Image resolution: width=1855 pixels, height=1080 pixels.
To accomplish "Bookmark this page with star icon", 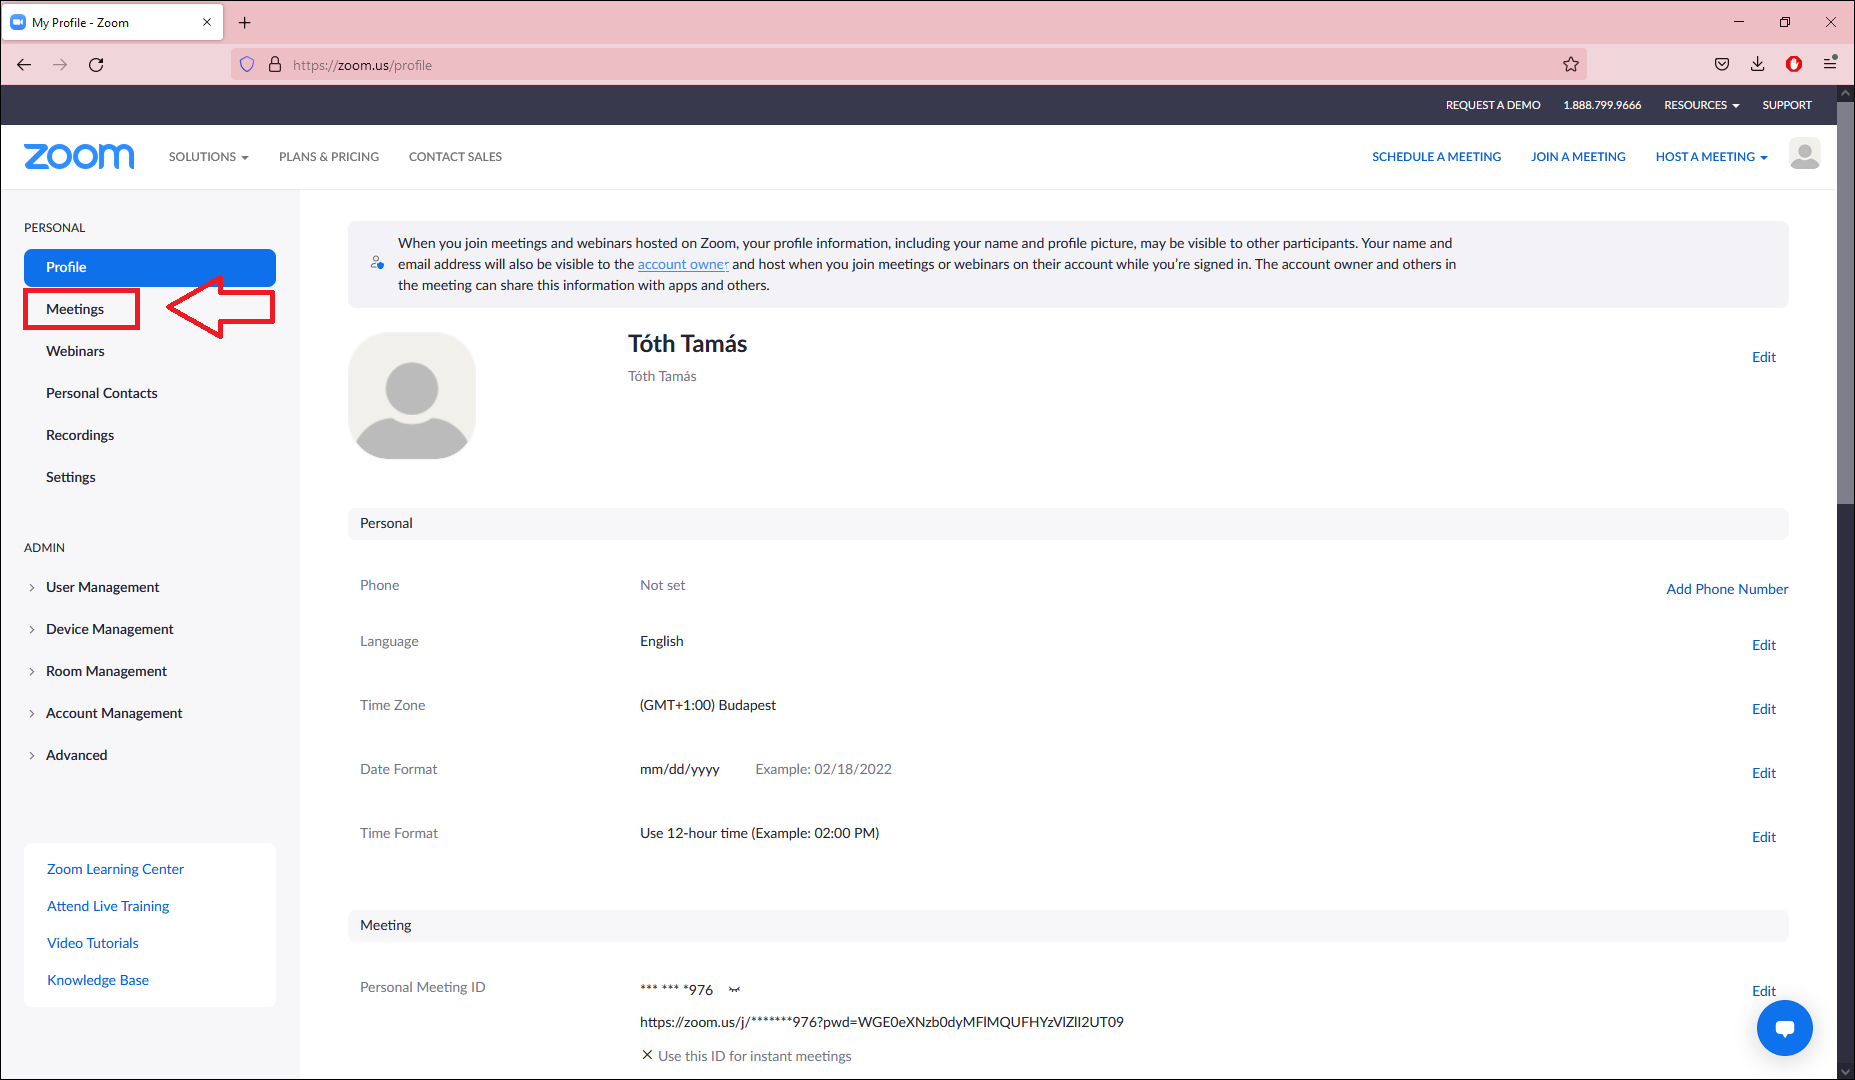I will point(1571,65).
